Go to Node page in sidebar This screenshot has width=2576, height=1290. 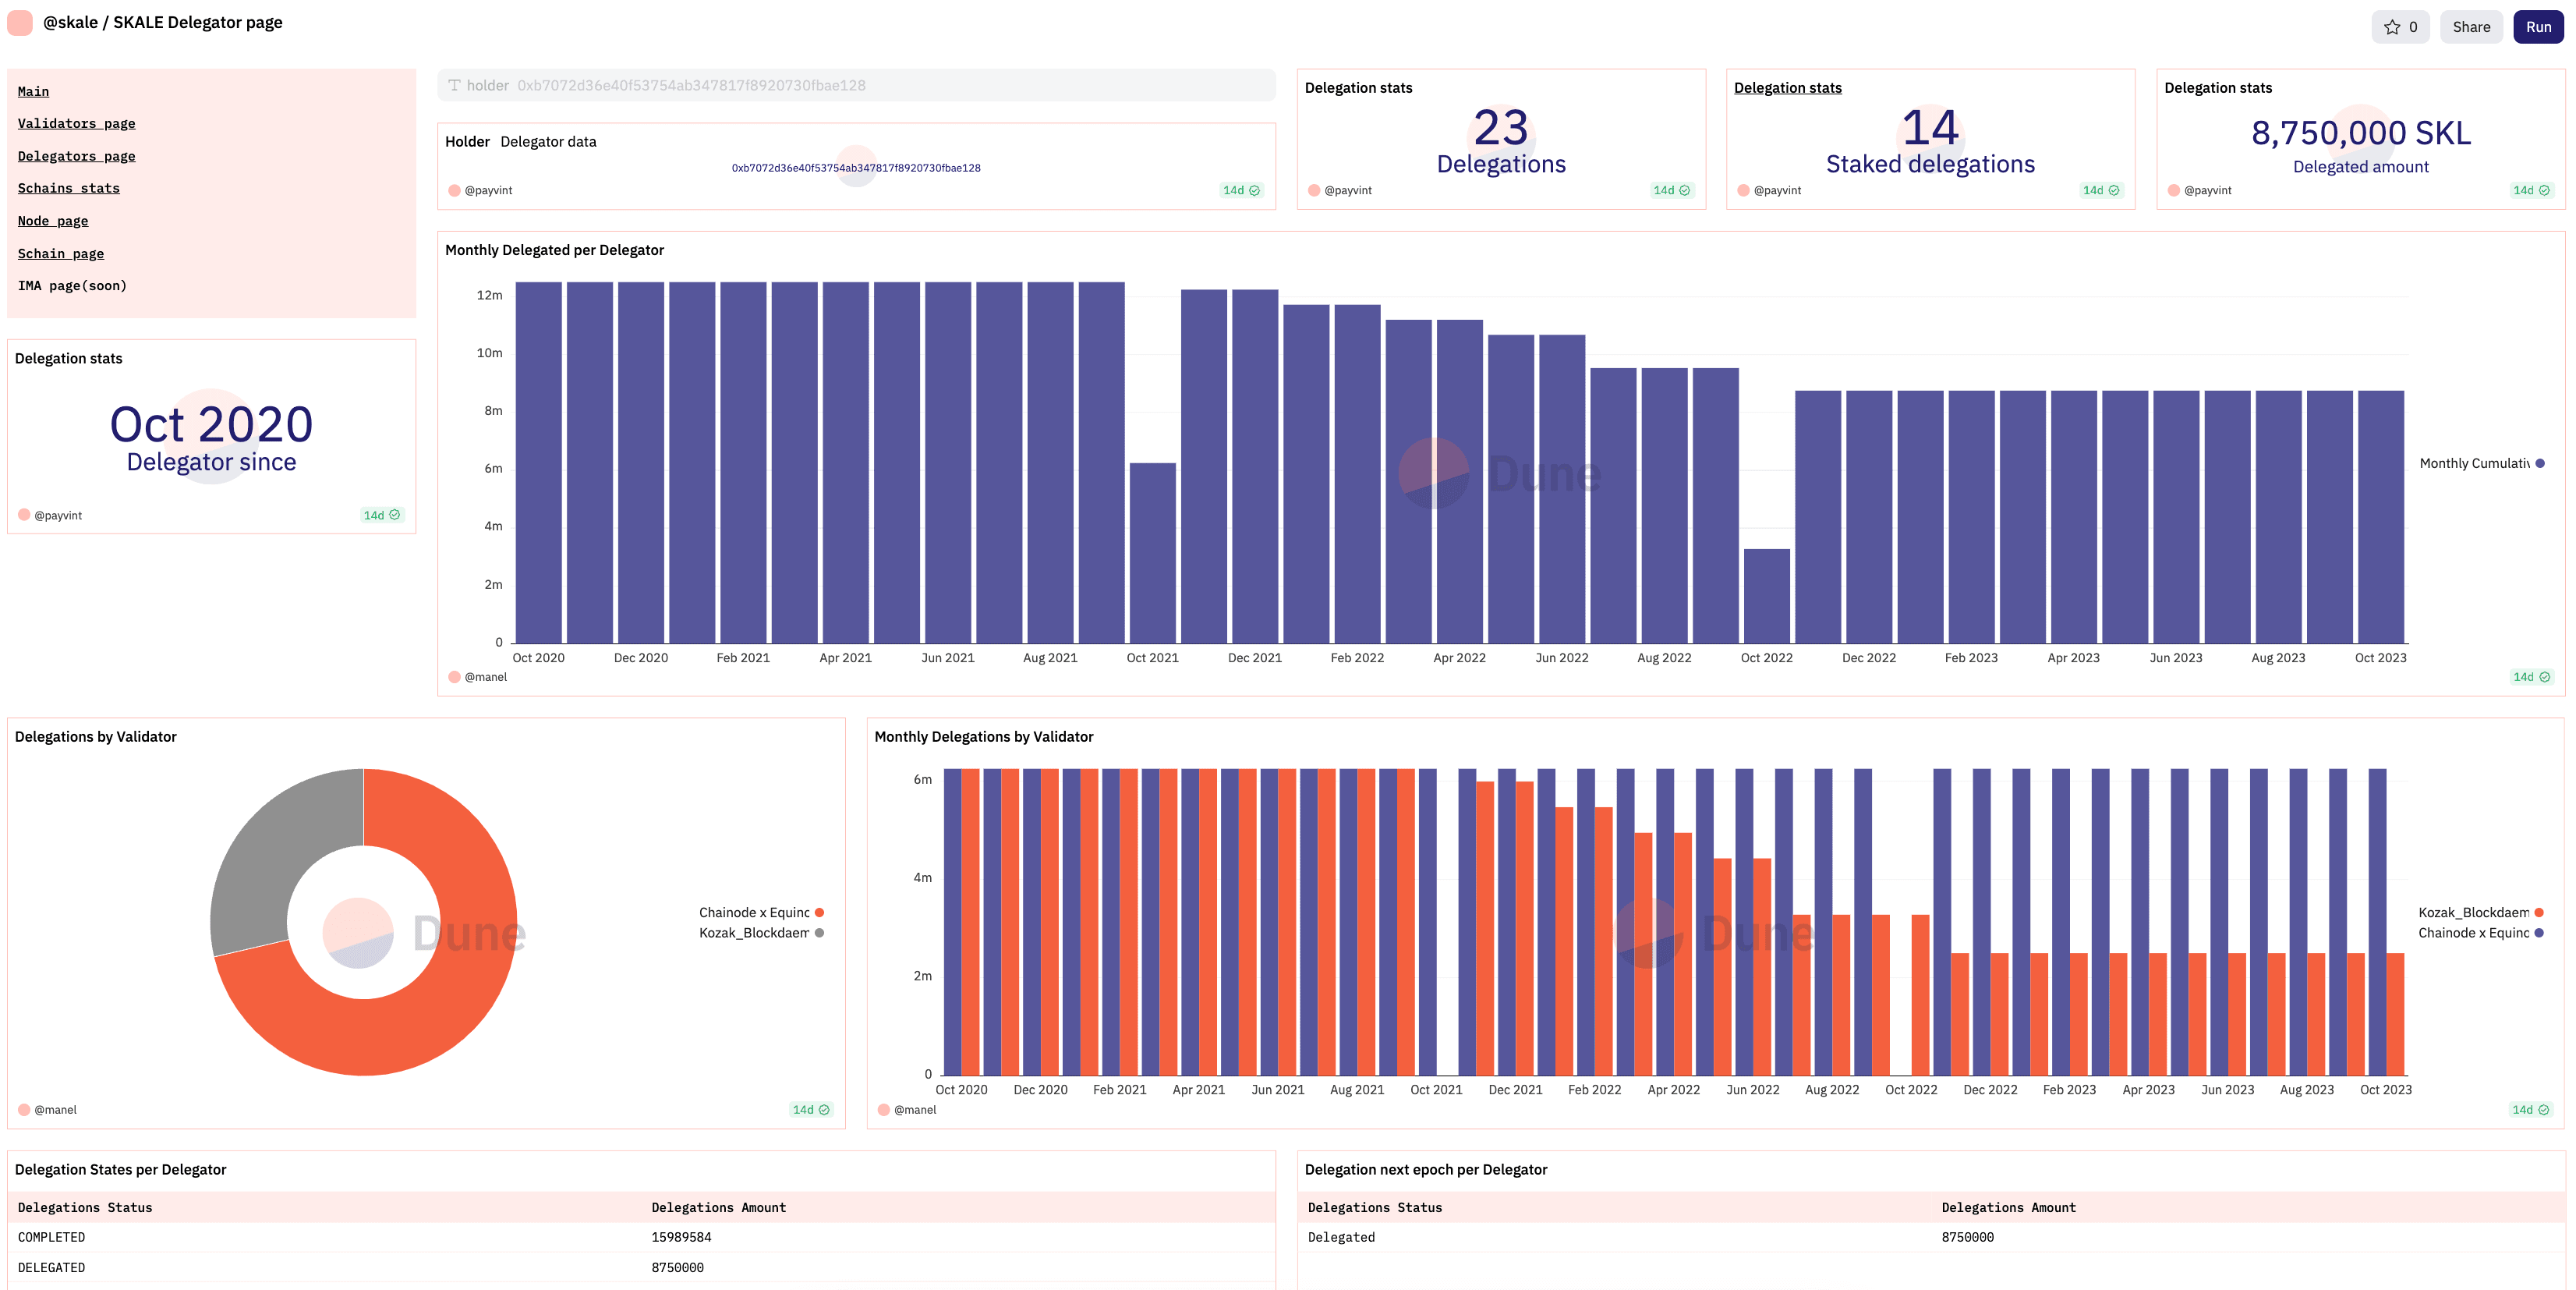52,221
